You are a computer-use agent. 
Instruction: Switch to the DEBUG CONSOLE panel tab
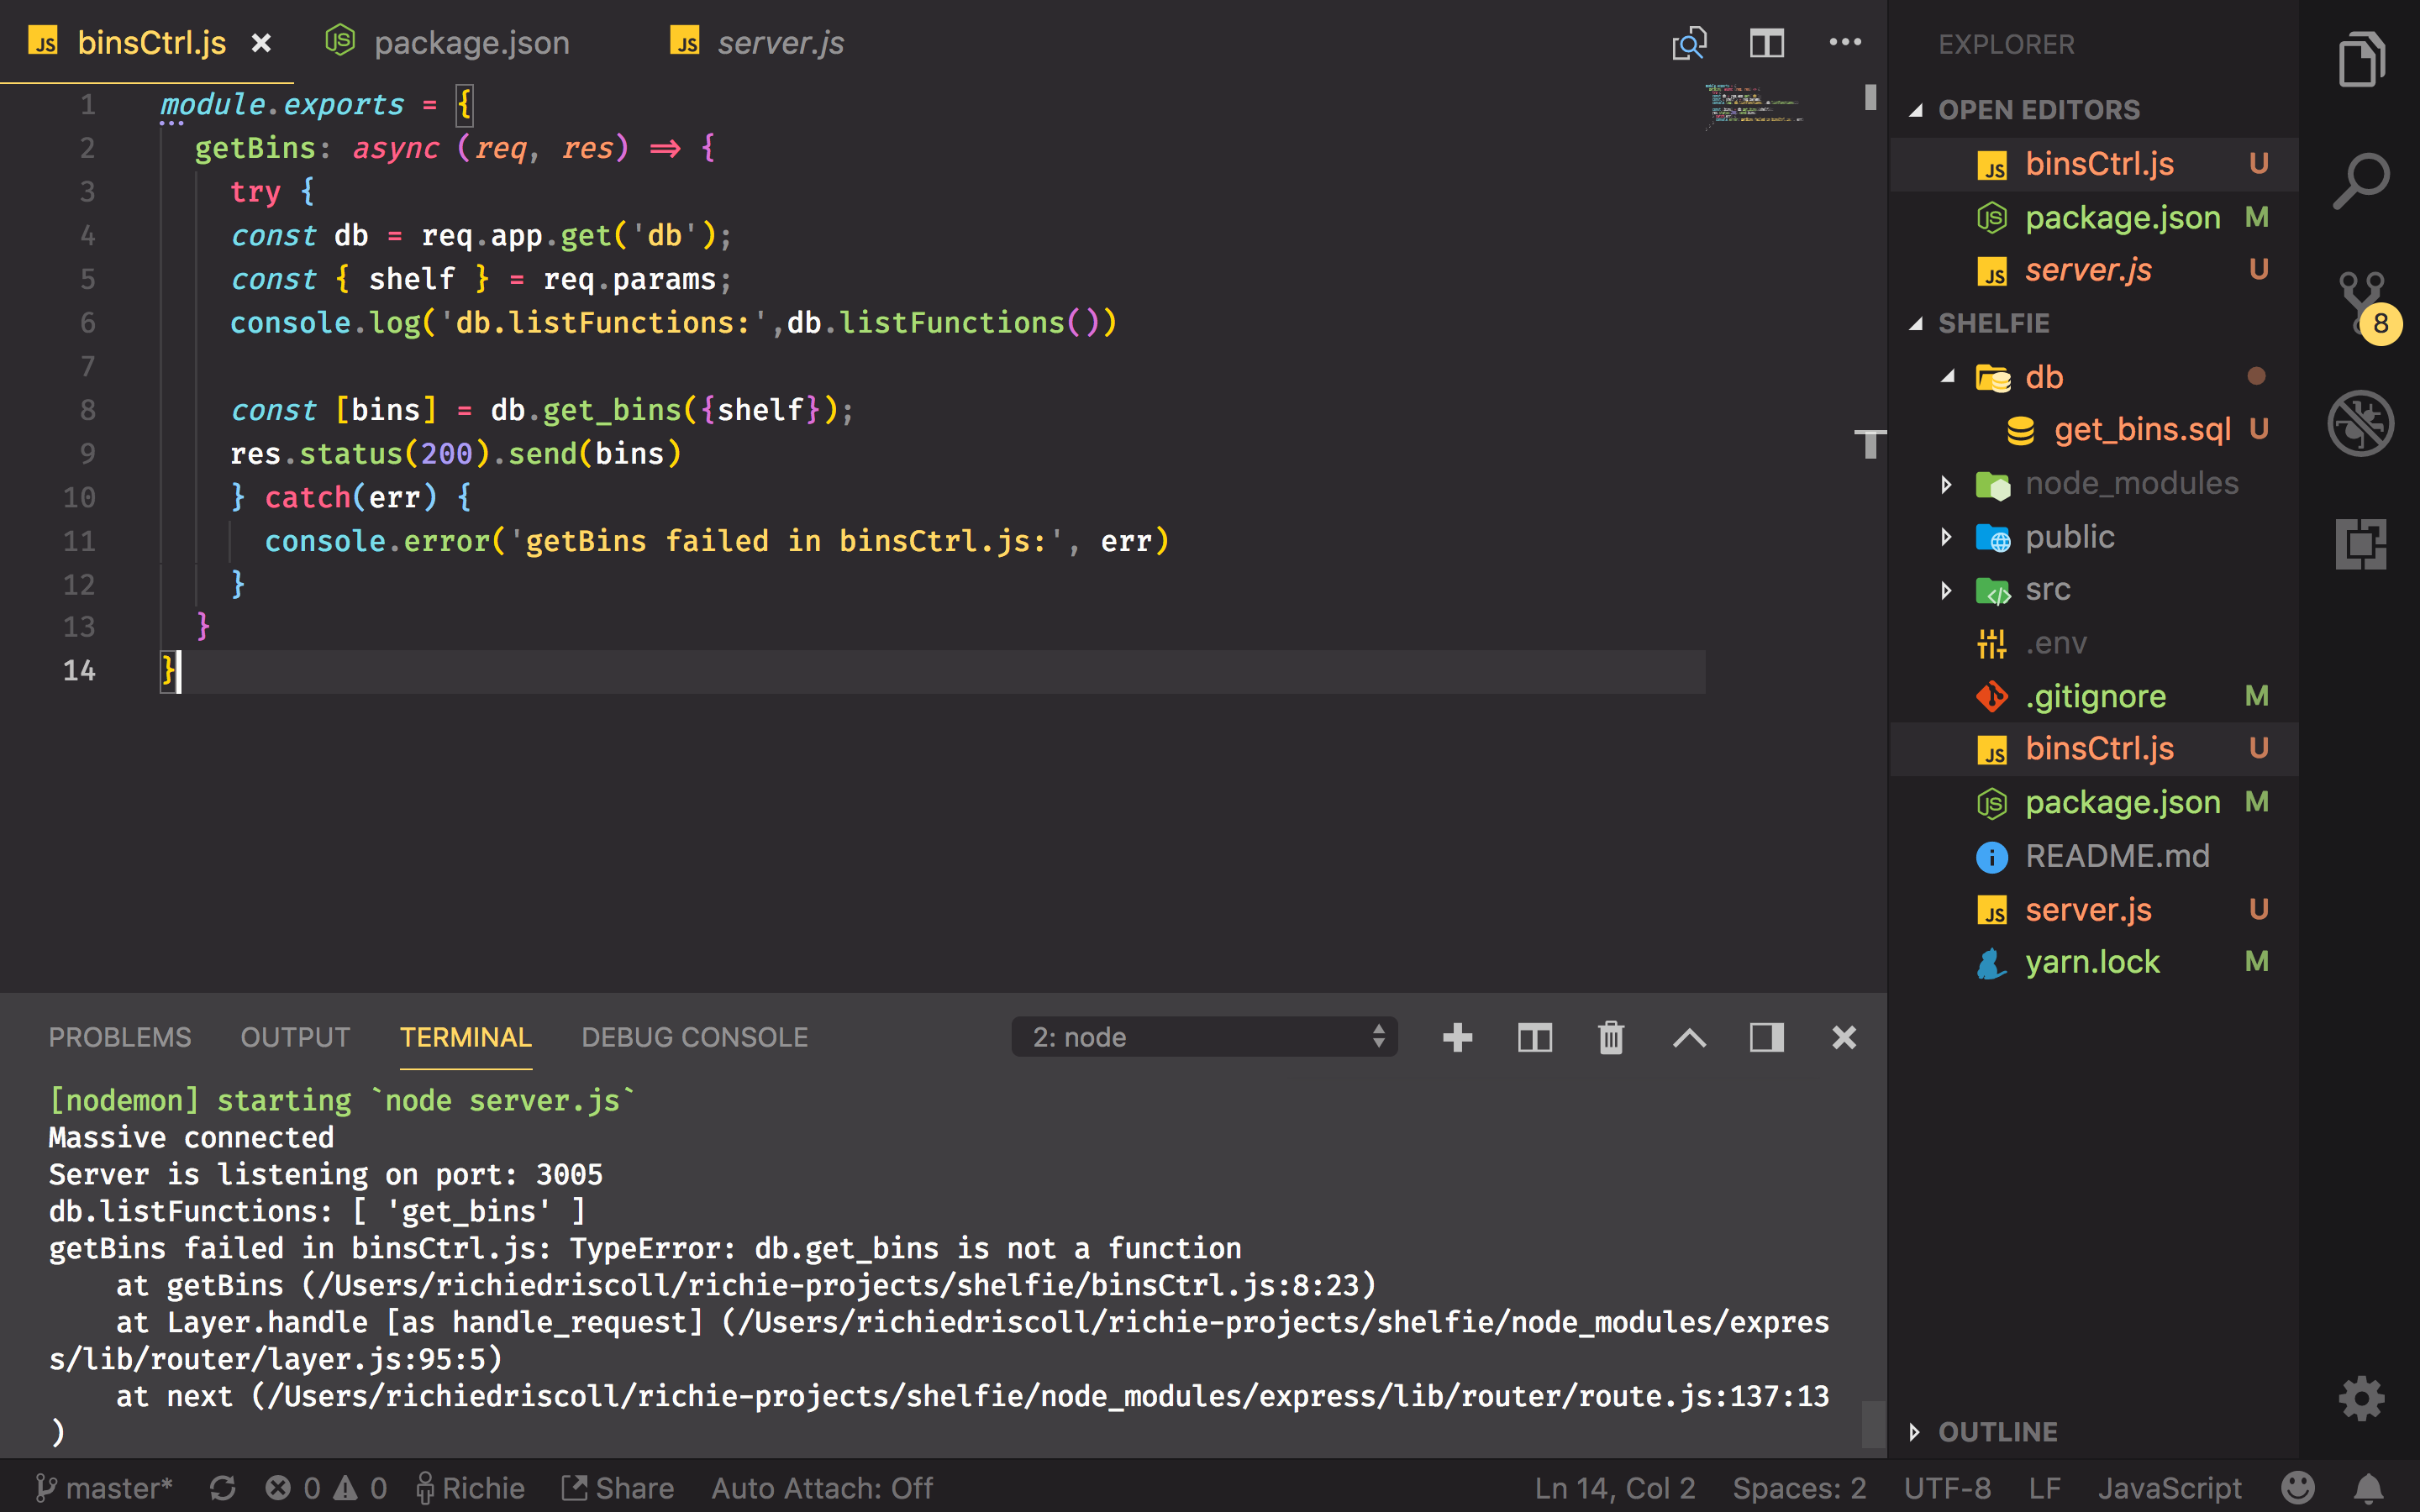click(x=695, y=1037)
